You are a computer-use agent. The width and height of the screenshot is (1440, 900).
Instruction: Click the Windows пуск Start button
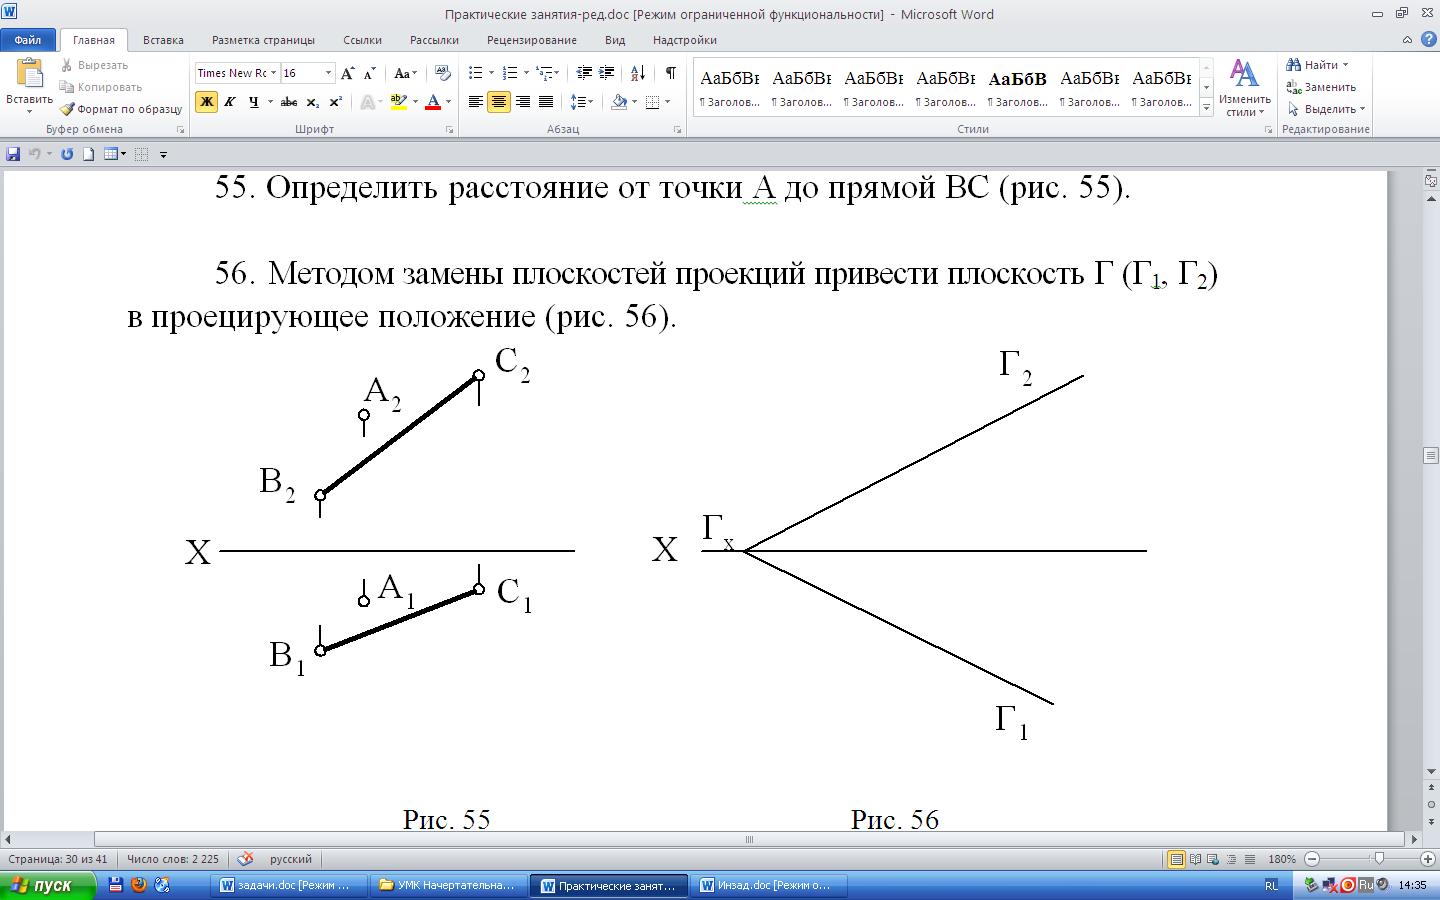point(47,885)
